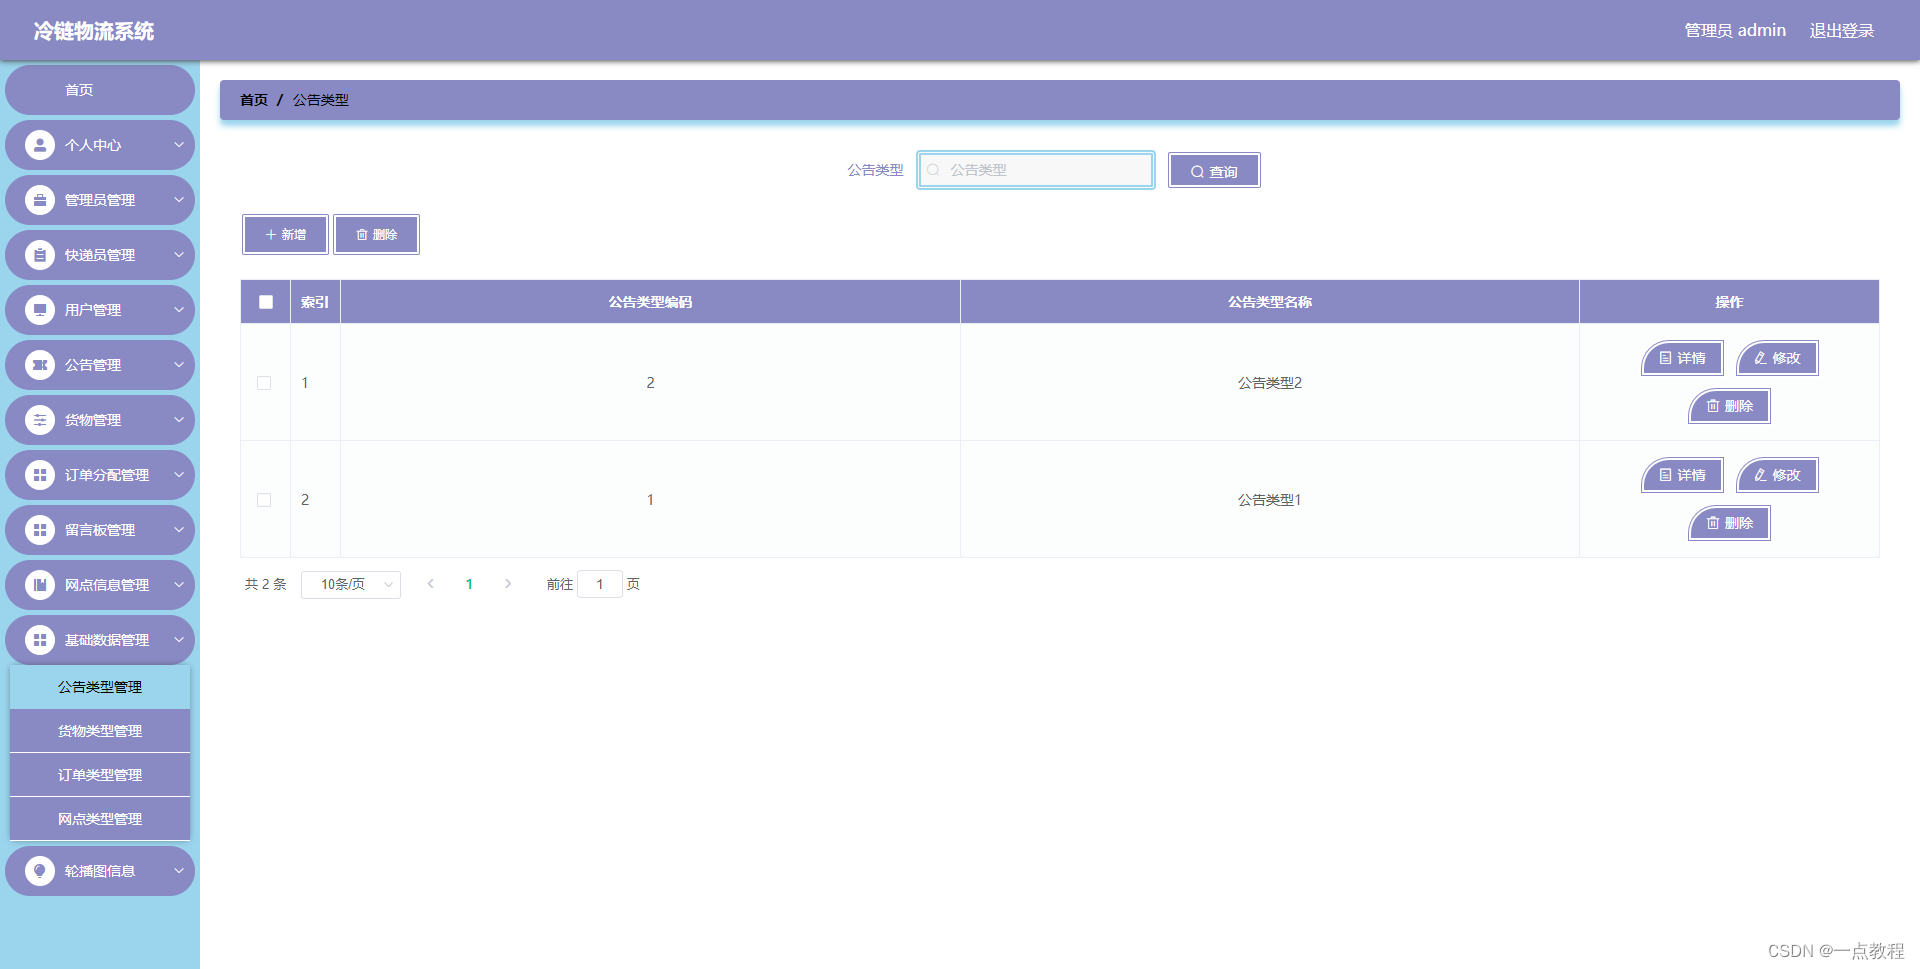Click the 货物管理 sliders icon

(x=40, y=420)
